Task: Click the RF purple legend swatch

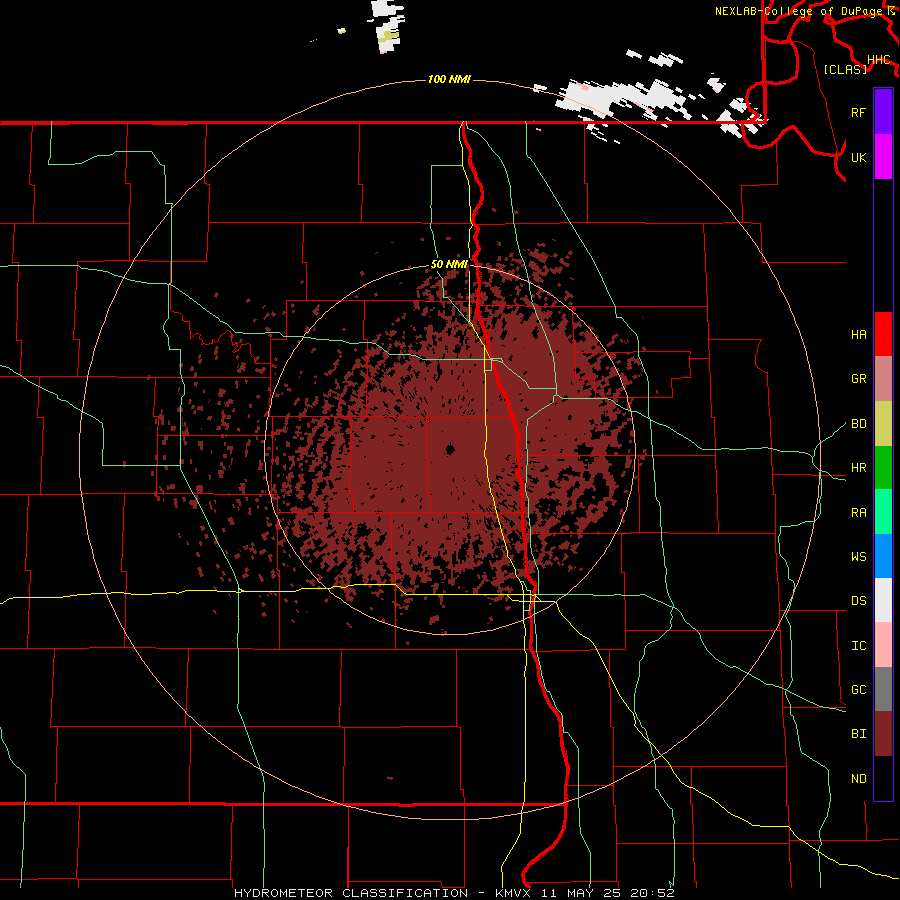Action: 883,112
